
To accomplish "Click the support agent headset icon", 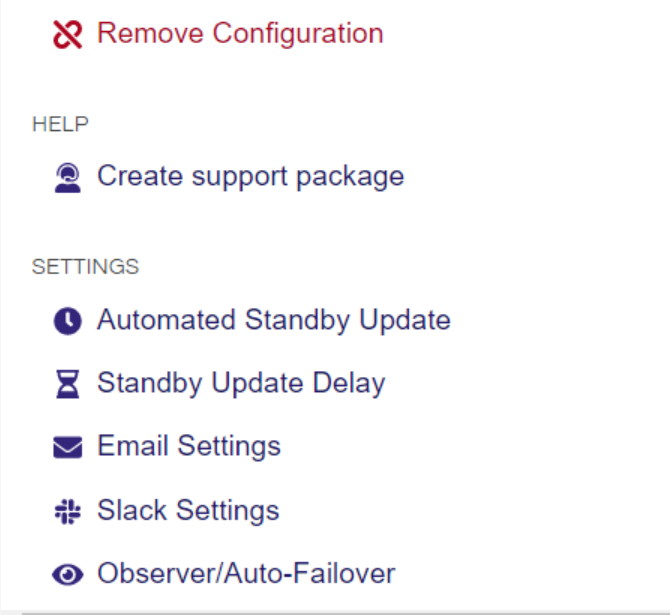I will pos(67,178).
